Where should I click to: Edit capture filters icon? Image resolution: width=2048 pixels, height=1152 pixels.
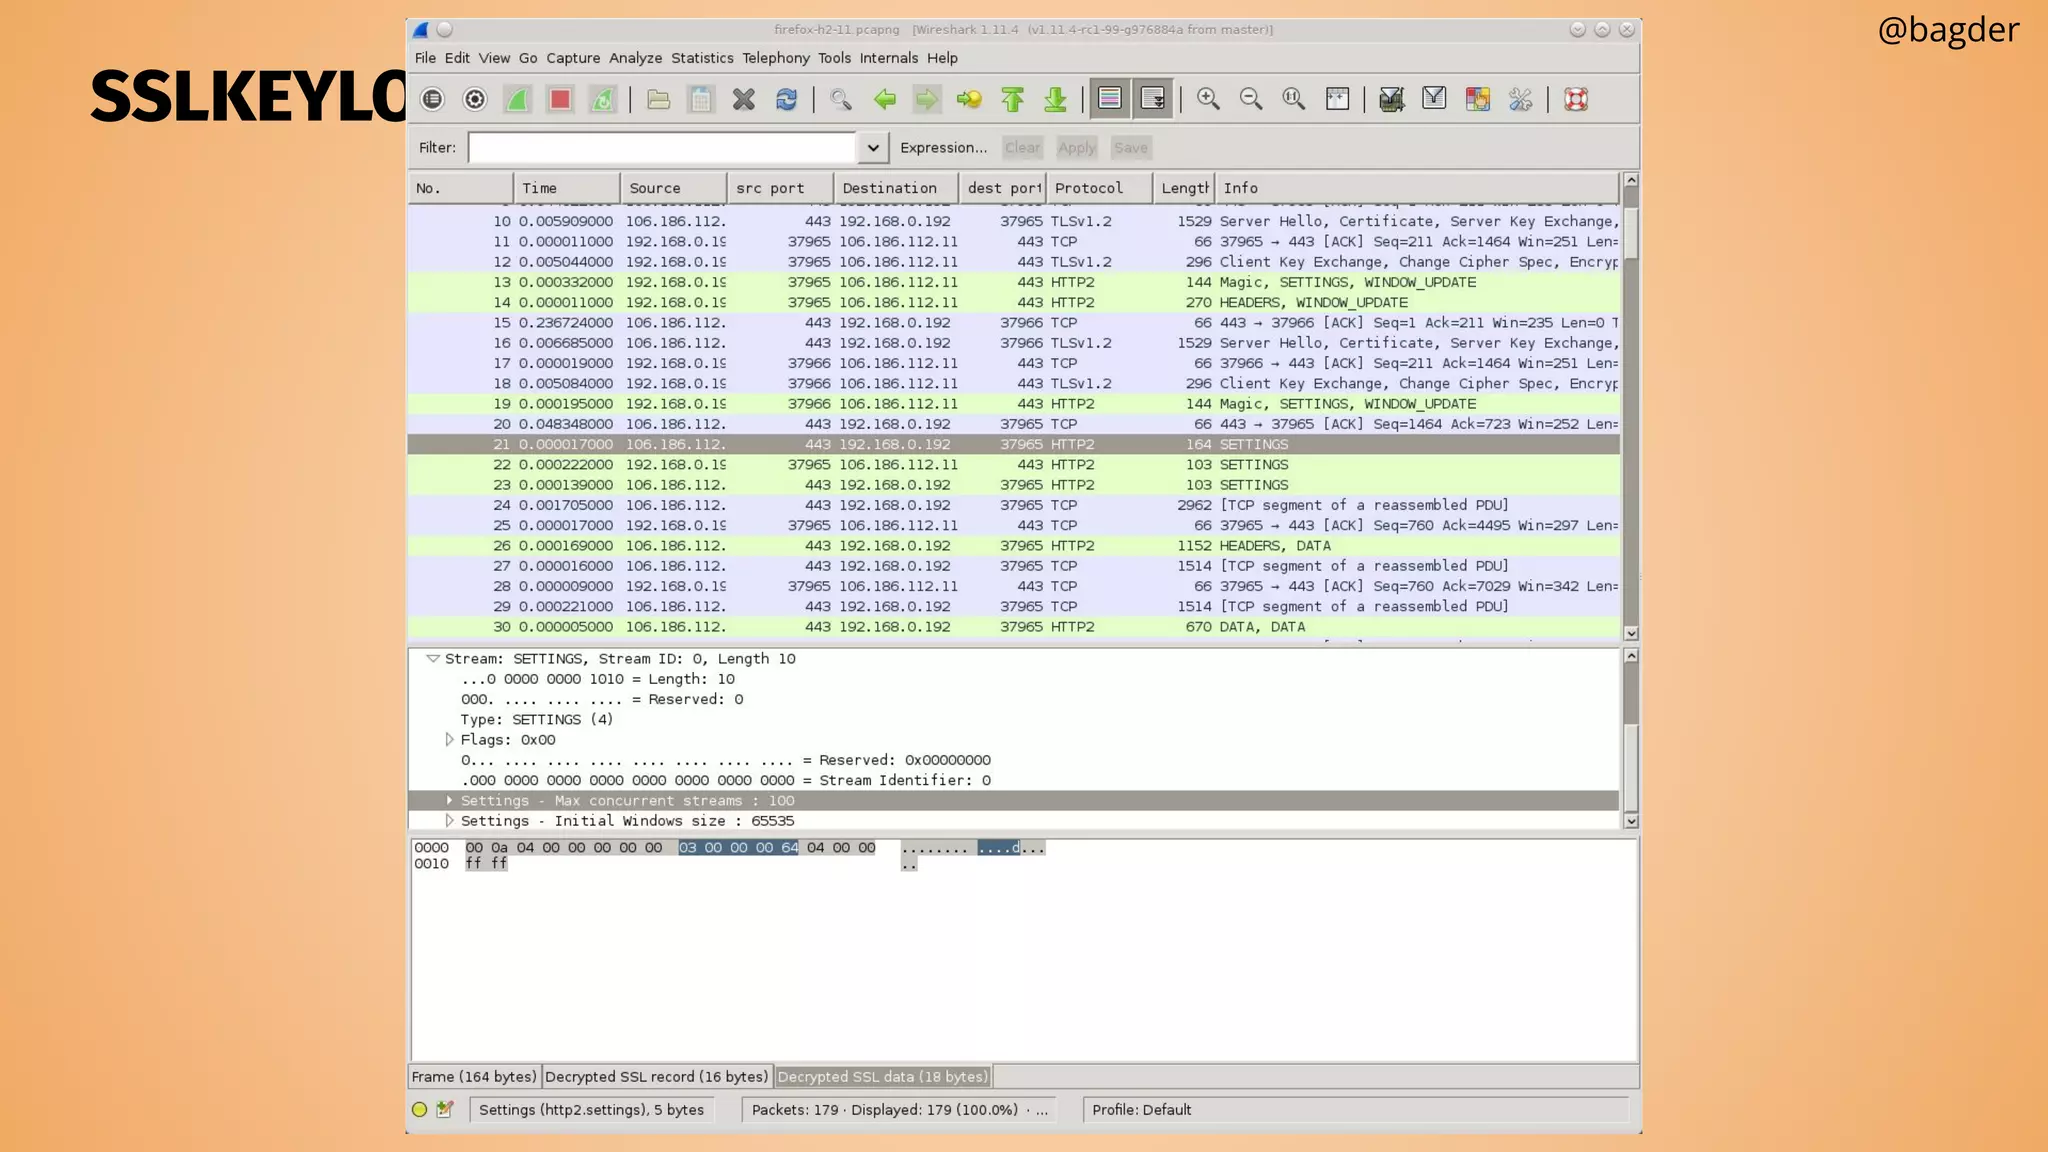pos(1391,99)
